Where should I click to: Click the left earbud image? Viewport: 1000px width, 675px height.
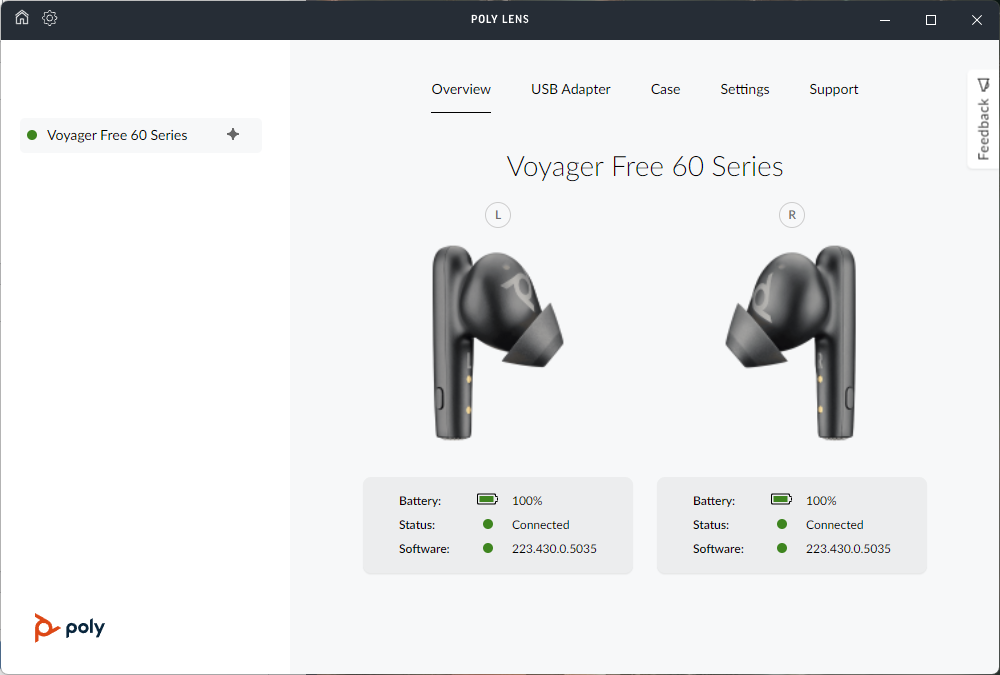pos(498,343)
